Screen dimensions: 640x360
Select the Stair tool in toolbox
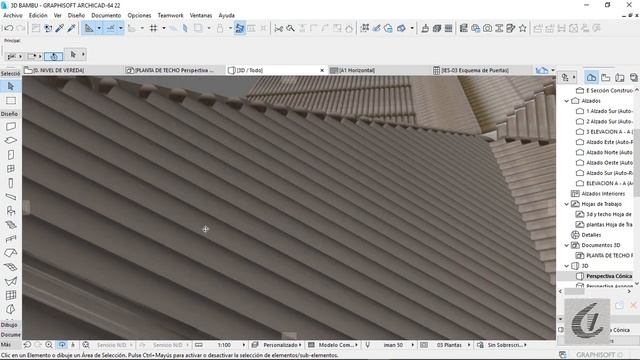[x=11, y=225]
